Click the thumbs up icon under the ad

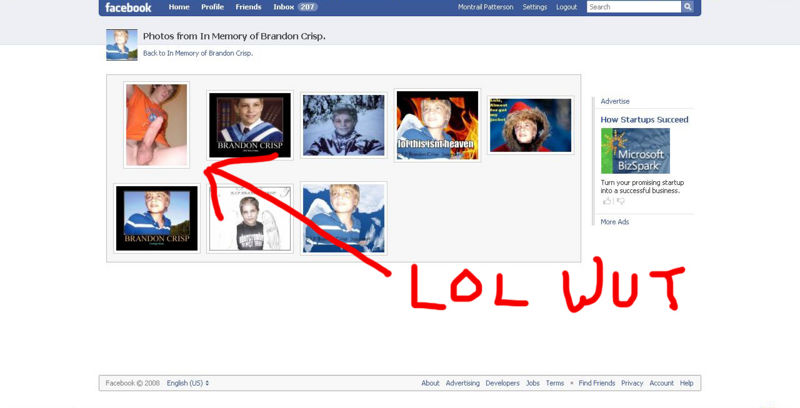coord(606,201)
